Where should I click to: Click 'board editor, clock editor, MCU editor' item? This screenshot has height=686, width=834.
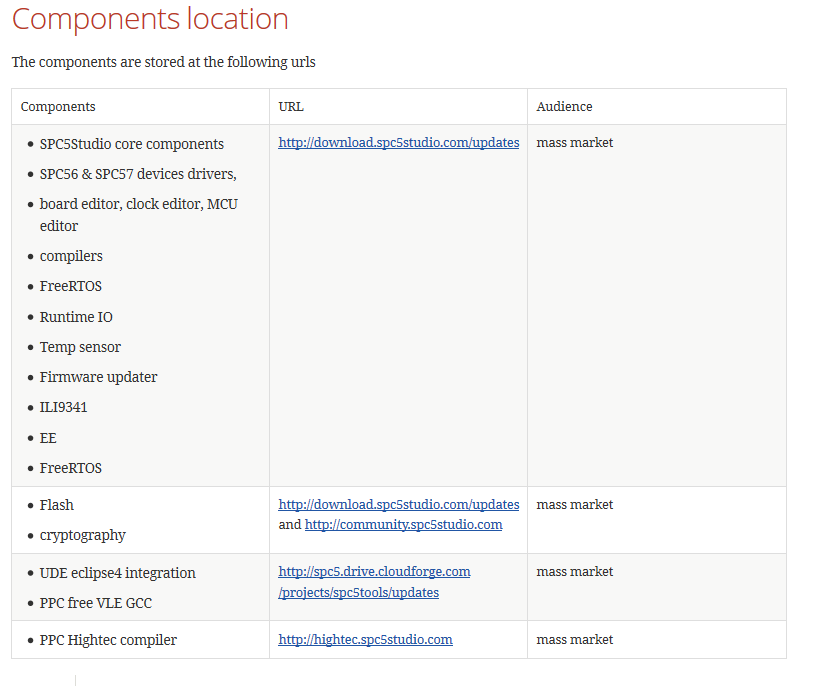click(138, 215)
